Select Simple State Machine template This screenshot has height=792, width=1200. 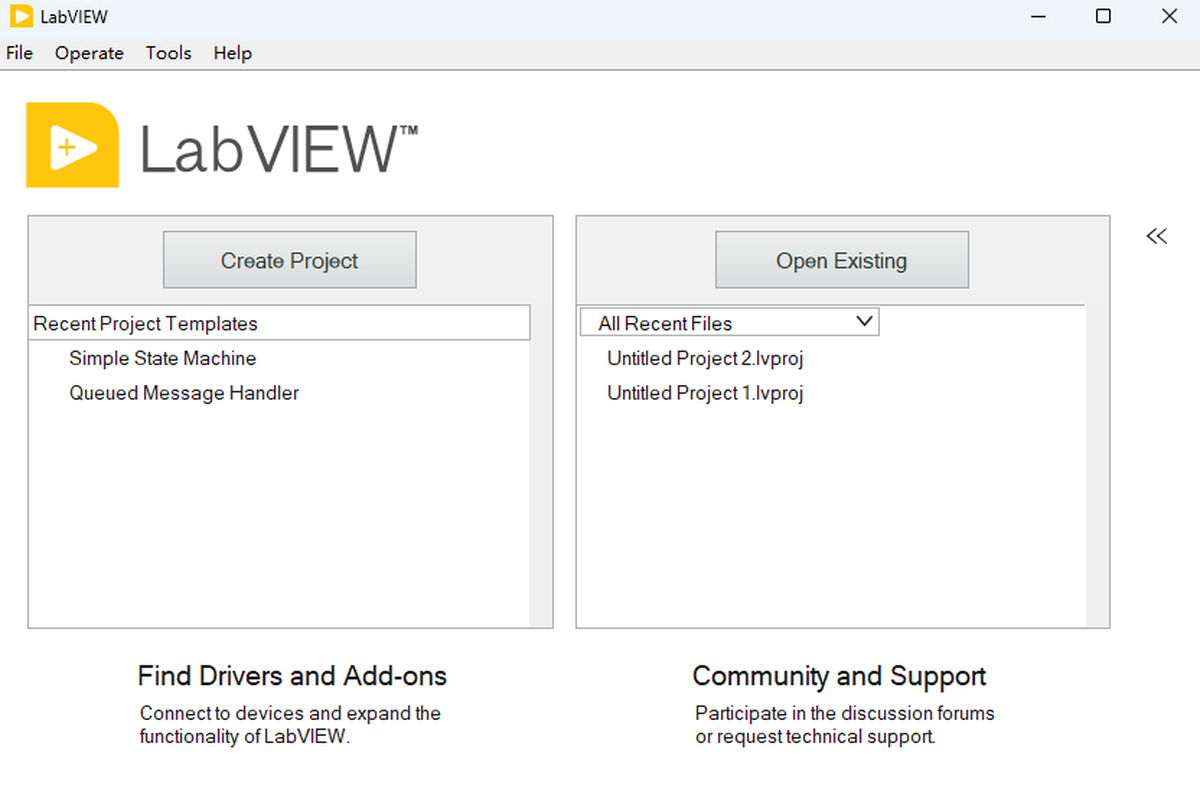coord(162,358)
